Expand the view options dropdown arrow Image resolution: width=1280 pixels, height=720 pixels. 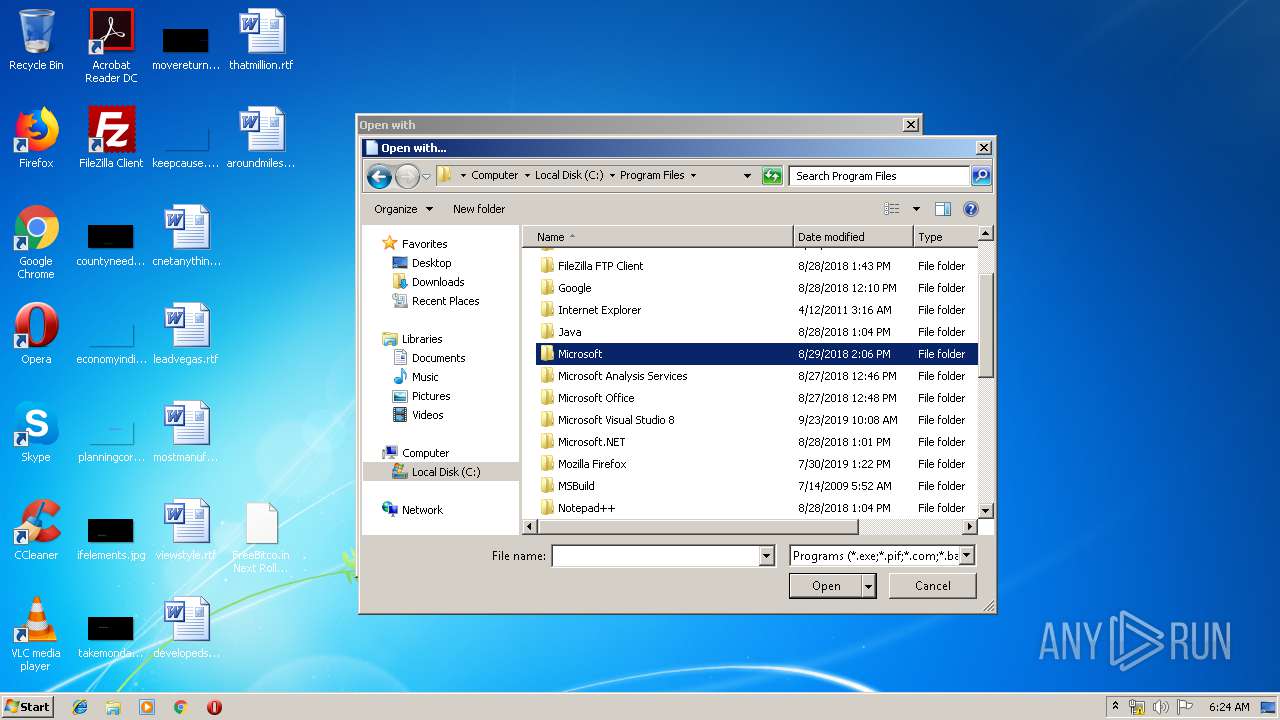coord(916,209)
